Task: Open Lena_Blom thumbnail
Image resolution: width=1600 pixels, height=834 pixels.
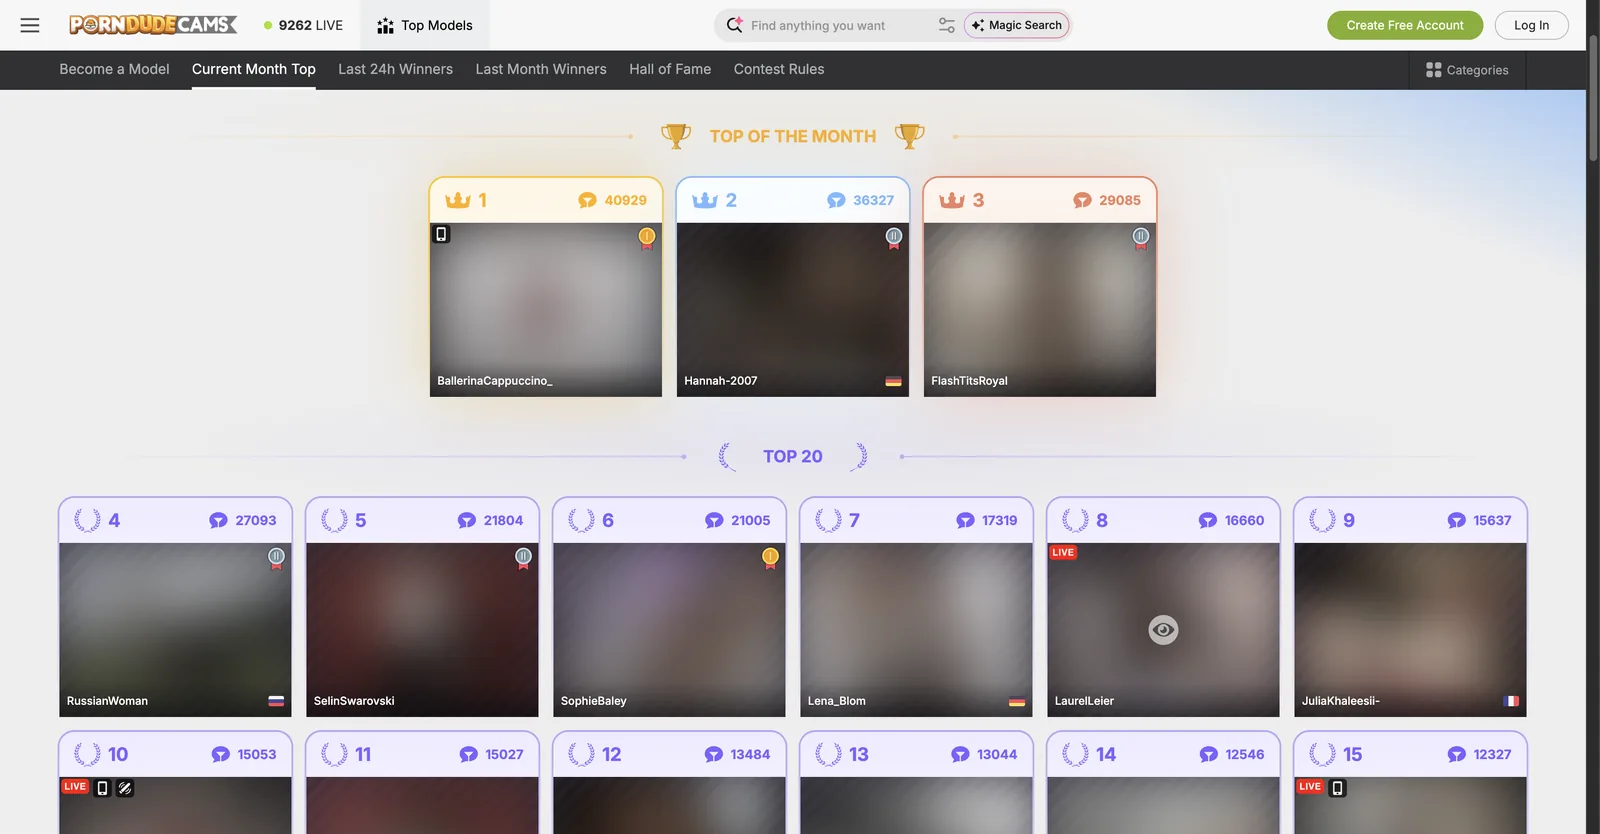Action: pos(916,630)
